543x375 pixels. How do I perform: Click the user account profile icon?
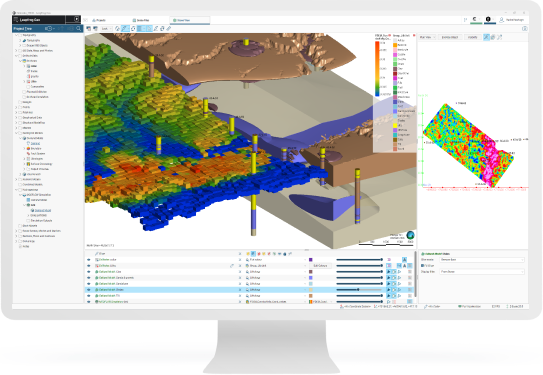pos(501,20)
